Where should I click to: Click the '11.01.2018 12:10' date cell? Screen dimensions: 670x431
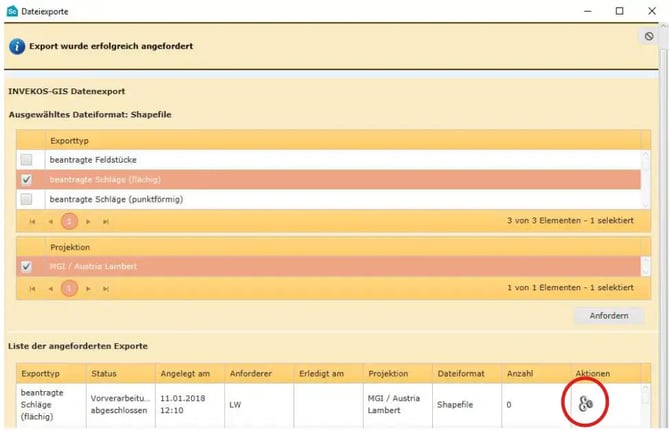190,405
